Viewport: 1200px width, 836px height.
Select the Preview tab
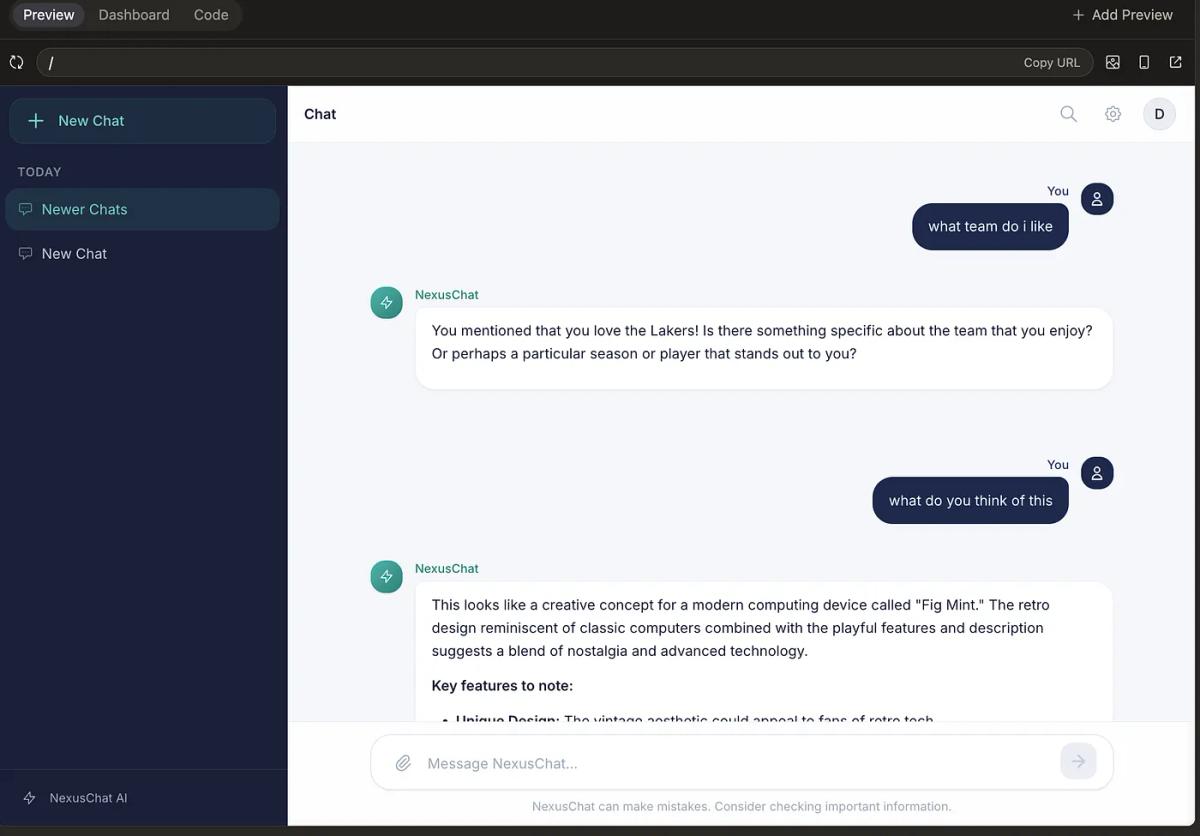pyautogui.click(x=47, y=14)
